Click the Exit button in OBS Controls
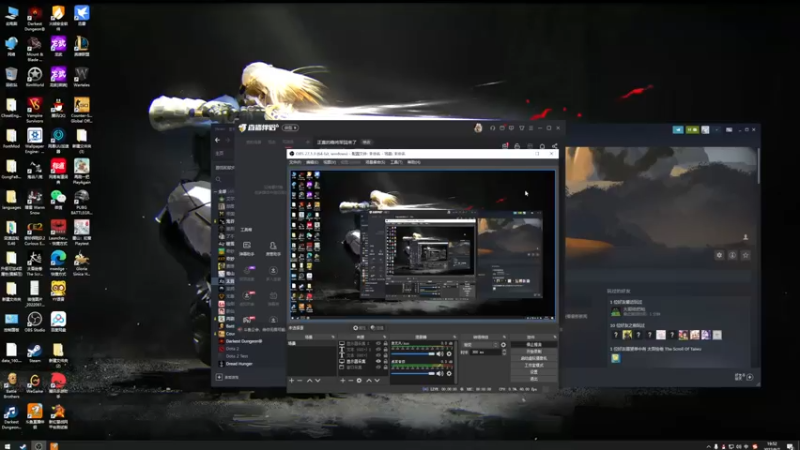Viewport: 800px width, 450px height. pyautogui.click(x=534, y=379)
